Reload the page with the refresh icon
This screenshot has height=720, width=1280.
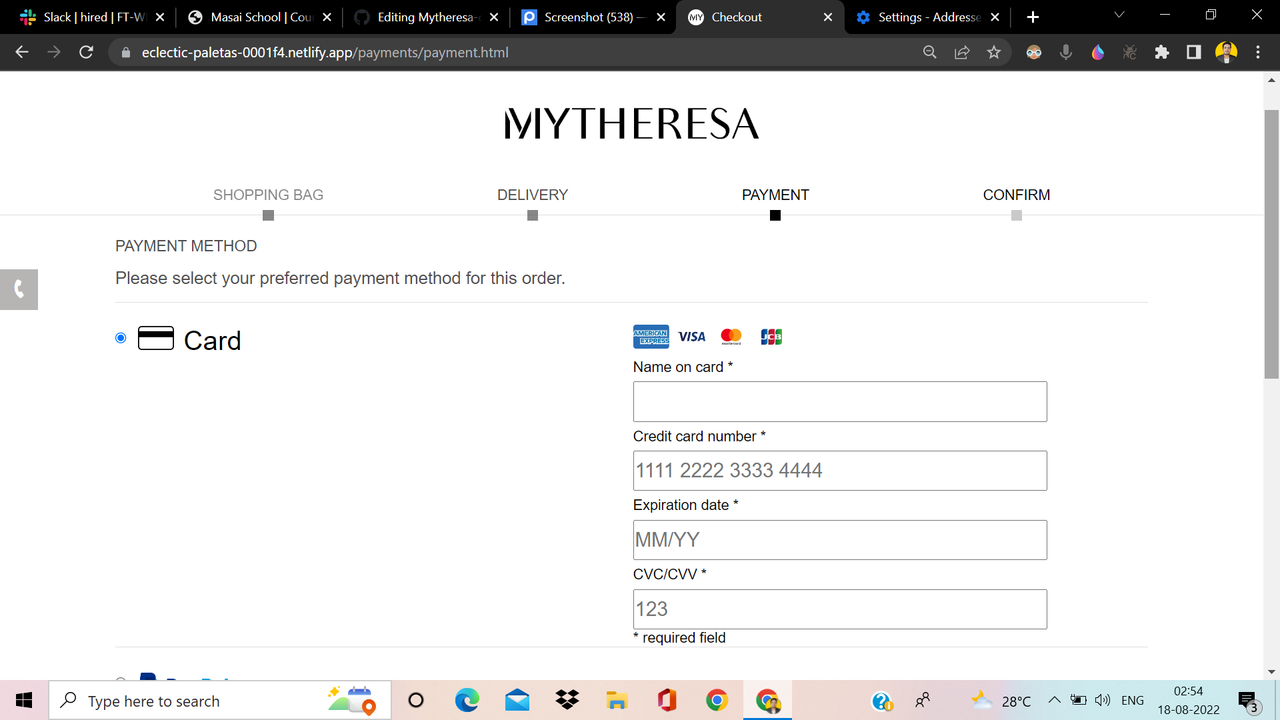click(x=86, y=52)
